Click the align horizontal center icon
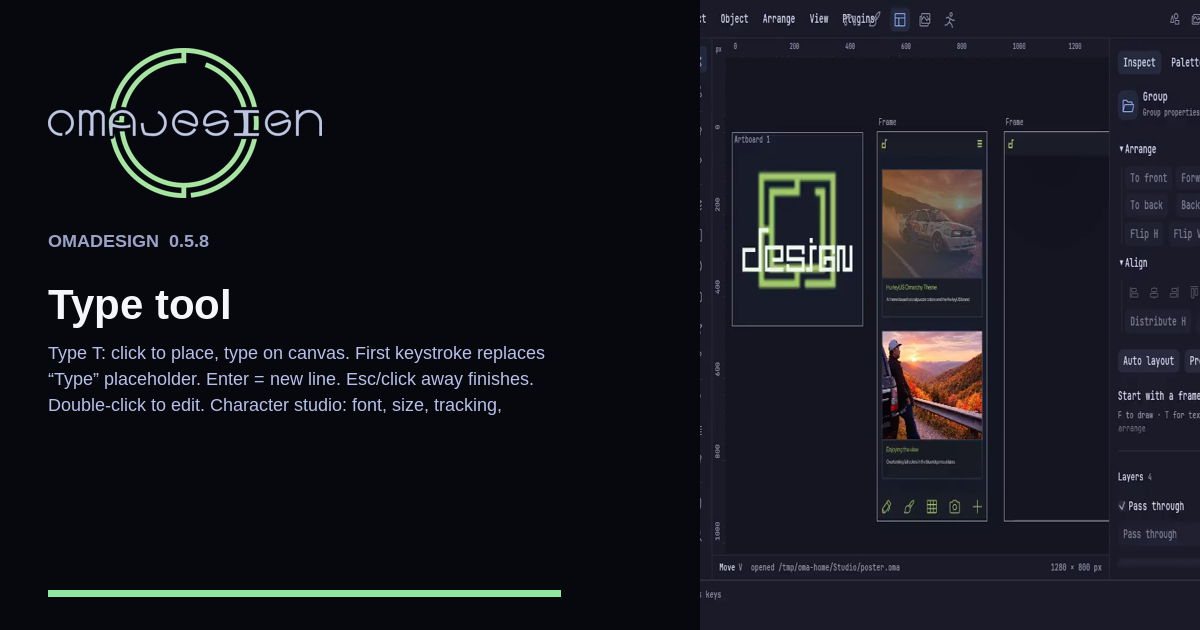The width and height of the screenshot is (1200, 630). pyautogui.click(x=1154, y=293)
